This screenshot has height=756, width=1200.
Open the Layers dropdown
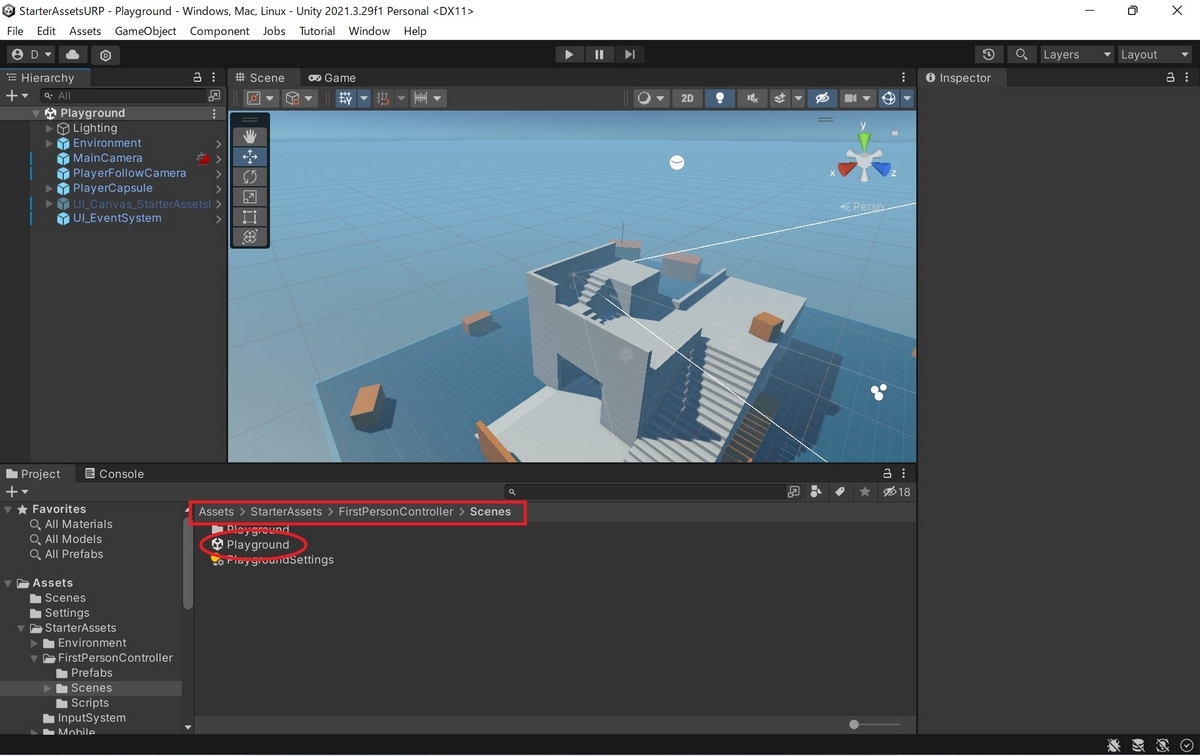click(x=1075, y=55)
